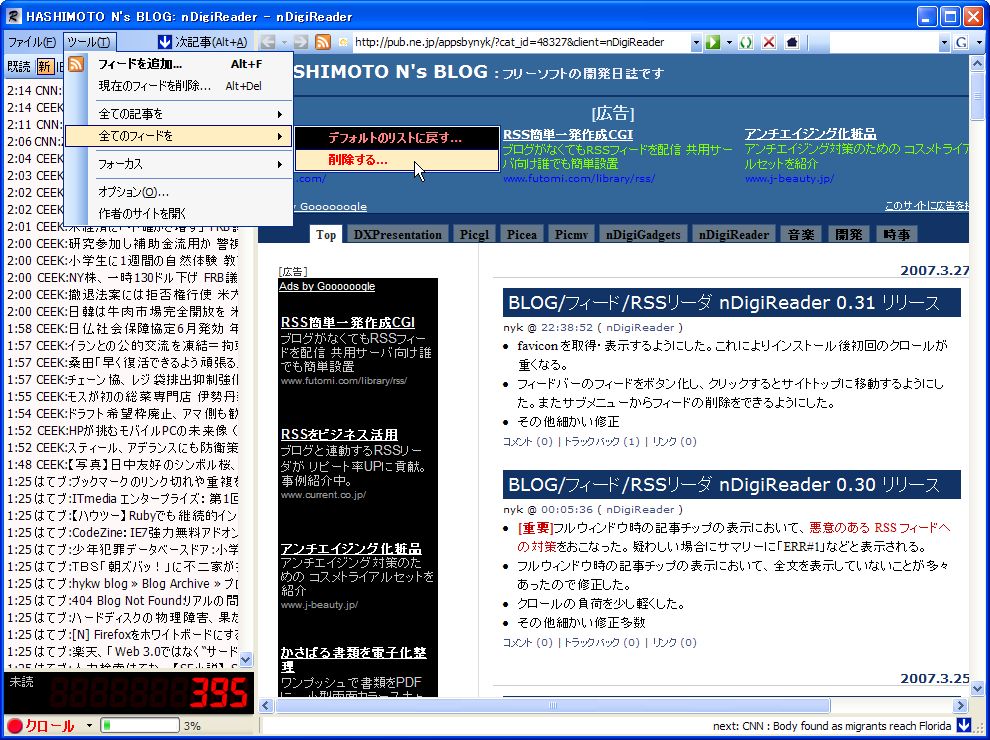Choose 削除する... submenu item

coord(397,160)
